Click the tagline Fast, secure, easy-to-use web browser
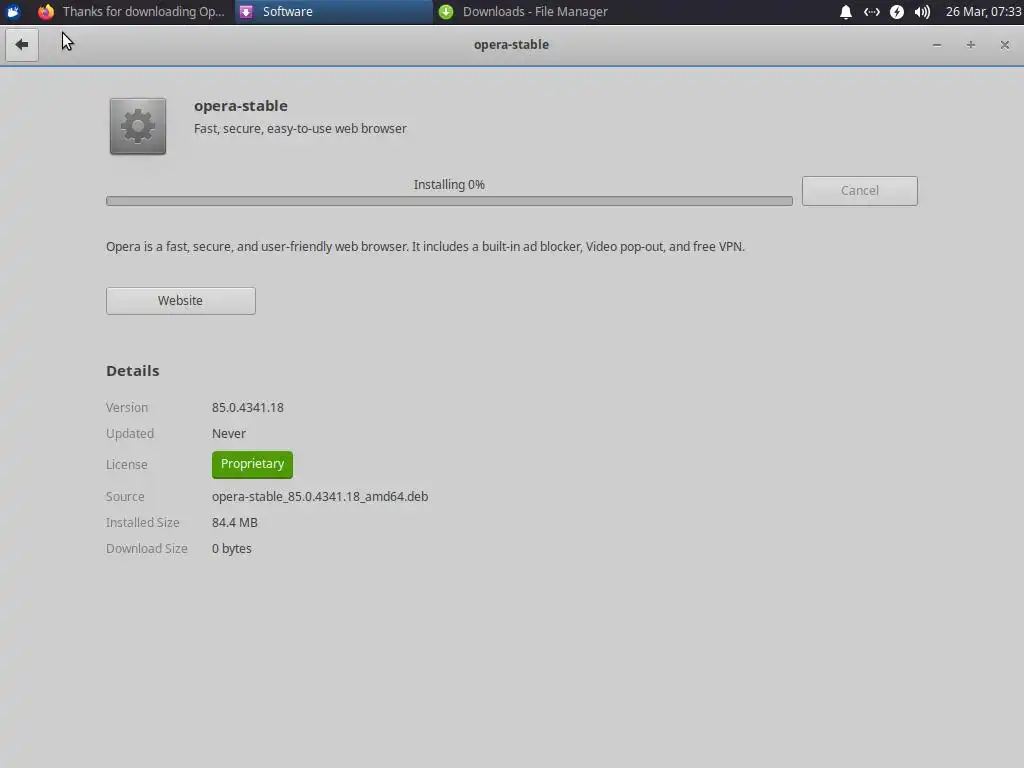This screenshot has height=768, width=1024. click(300, 129)
